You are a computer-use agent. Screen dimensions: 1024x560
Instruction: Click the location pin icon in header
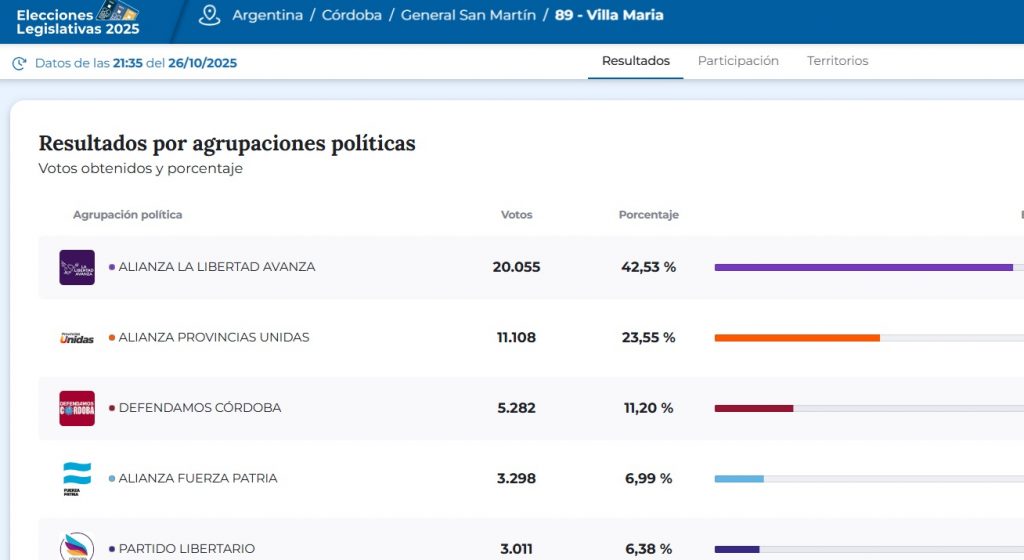pyautogui.click(x=209, y=15)
